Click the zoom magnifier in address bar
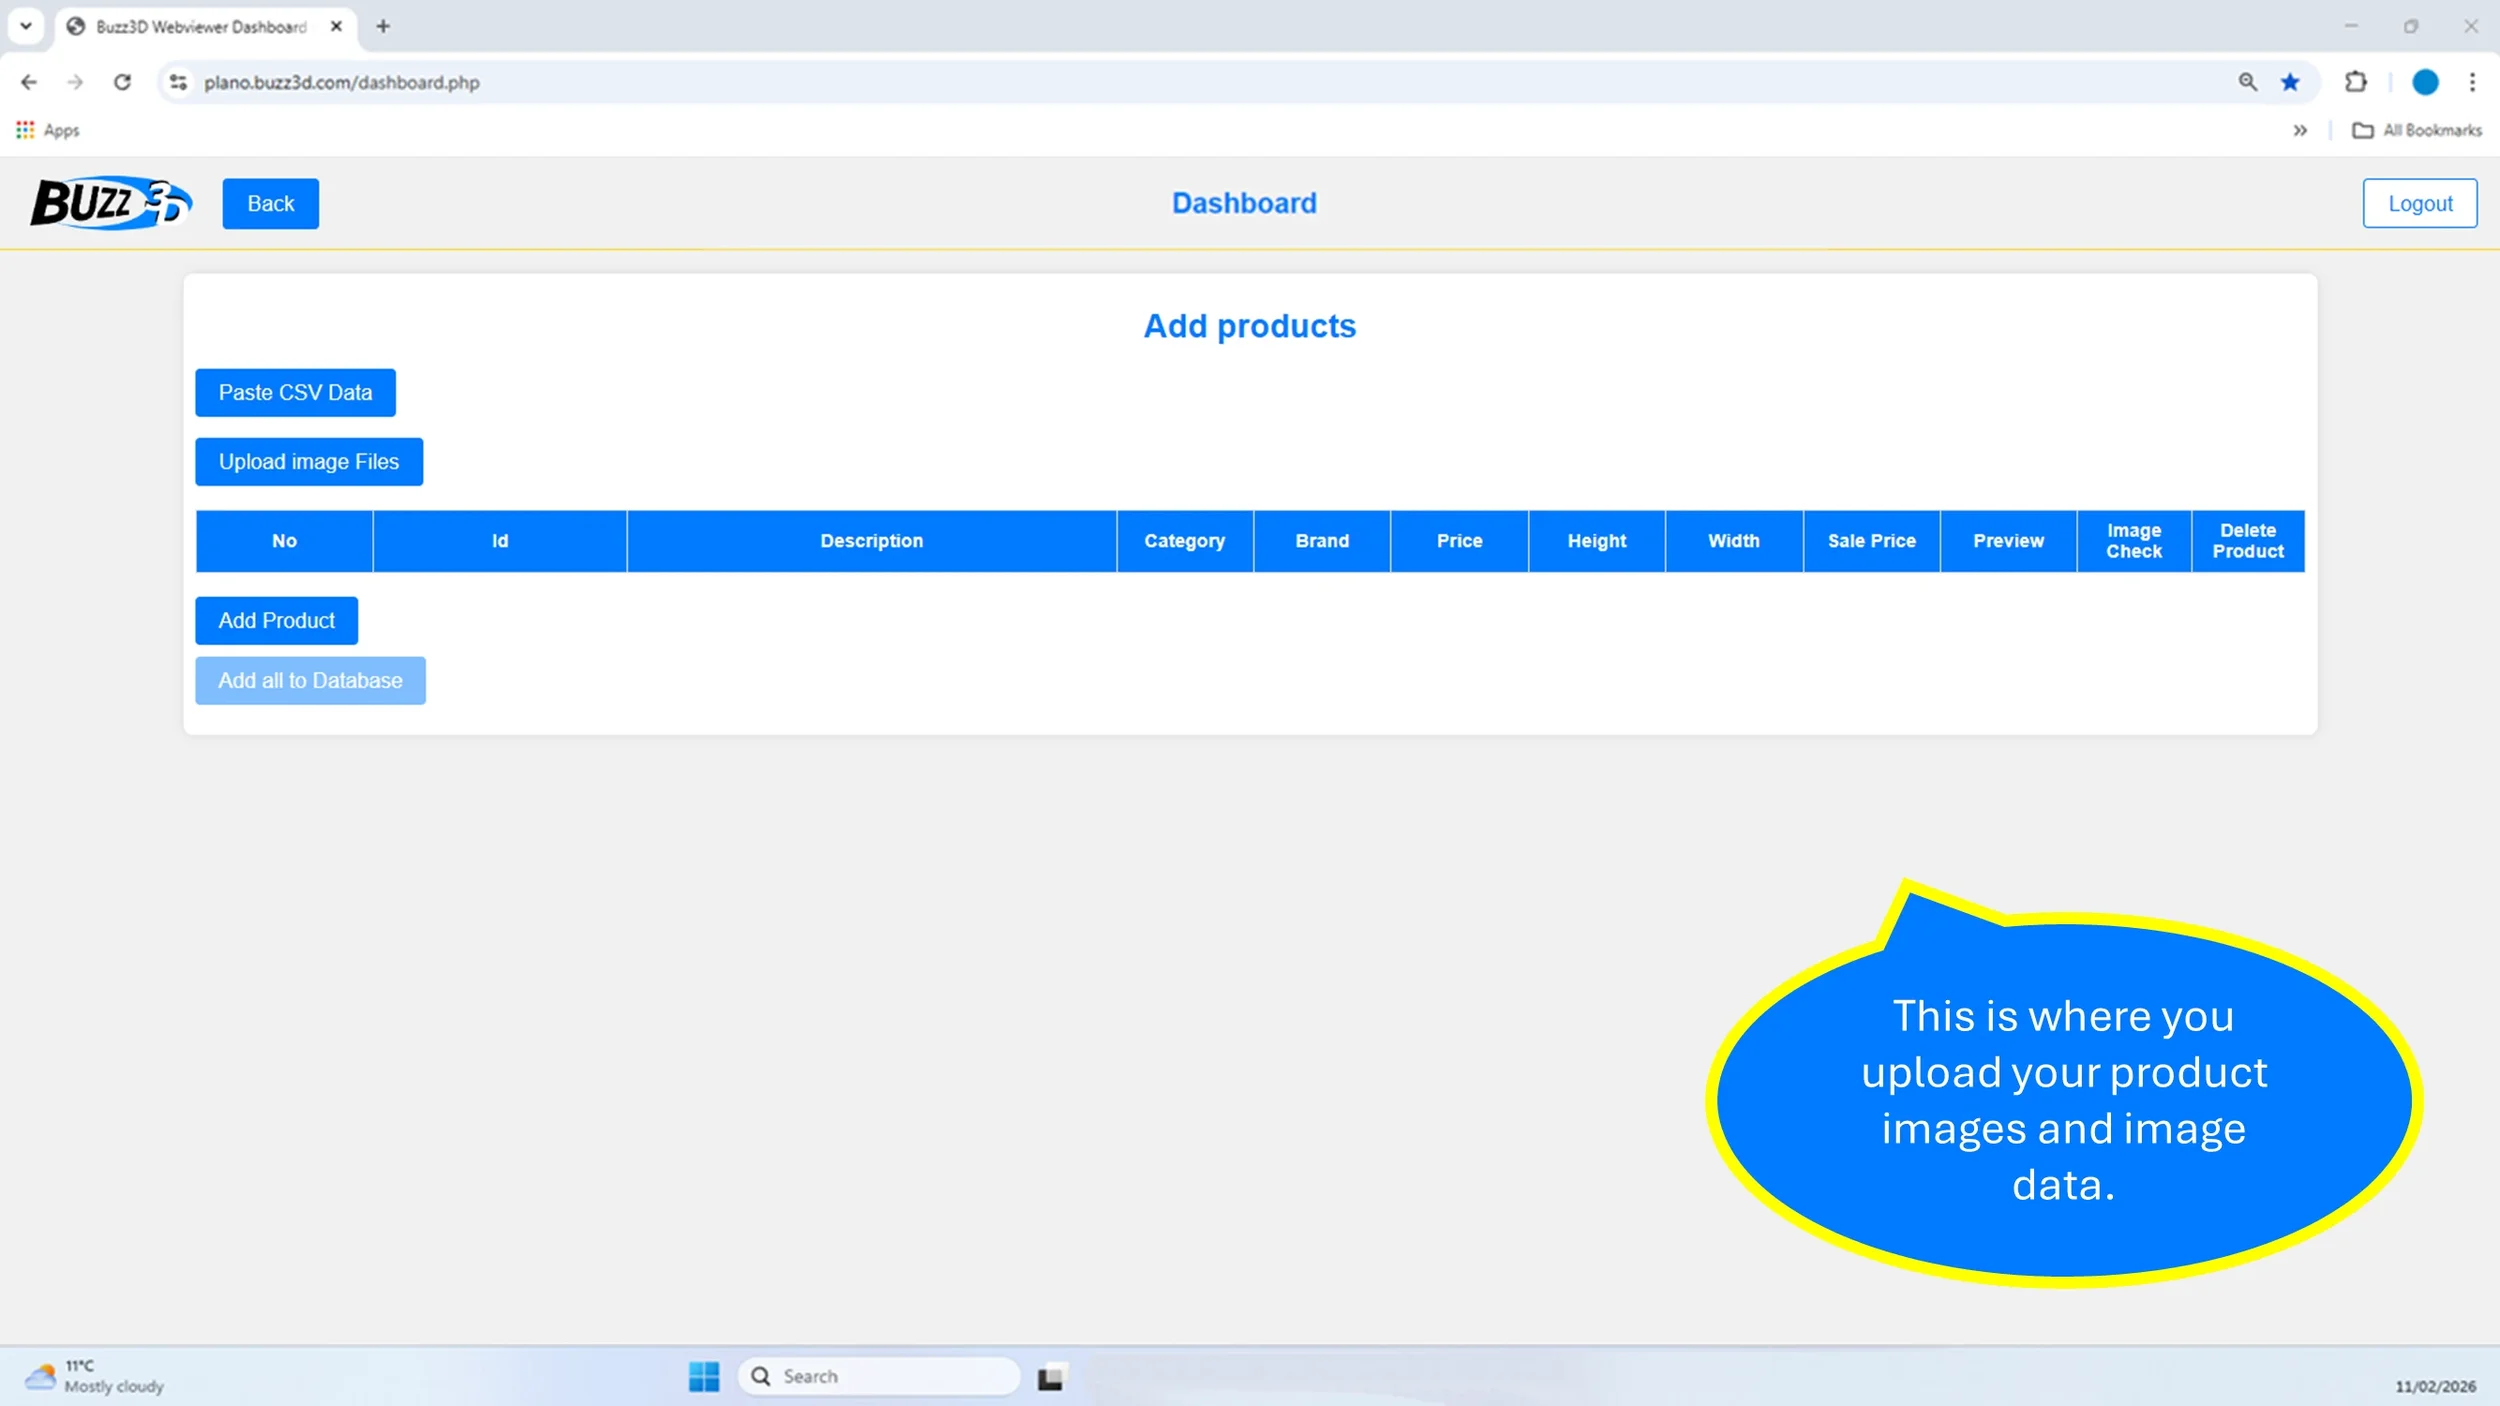Viewport: 2500px width, 1406px height. pos(2247,82)
